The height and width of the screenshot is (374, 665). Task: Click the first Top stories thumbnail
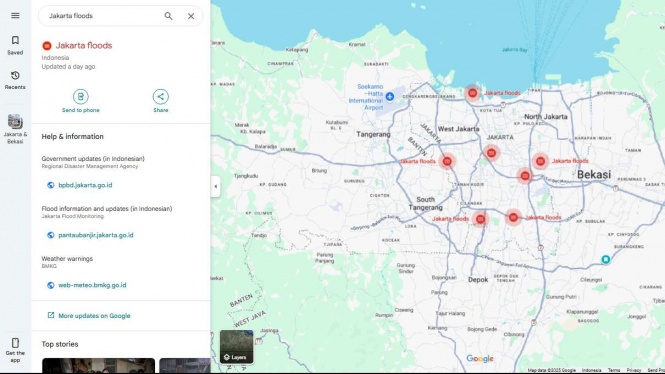[x=98, y=366]
